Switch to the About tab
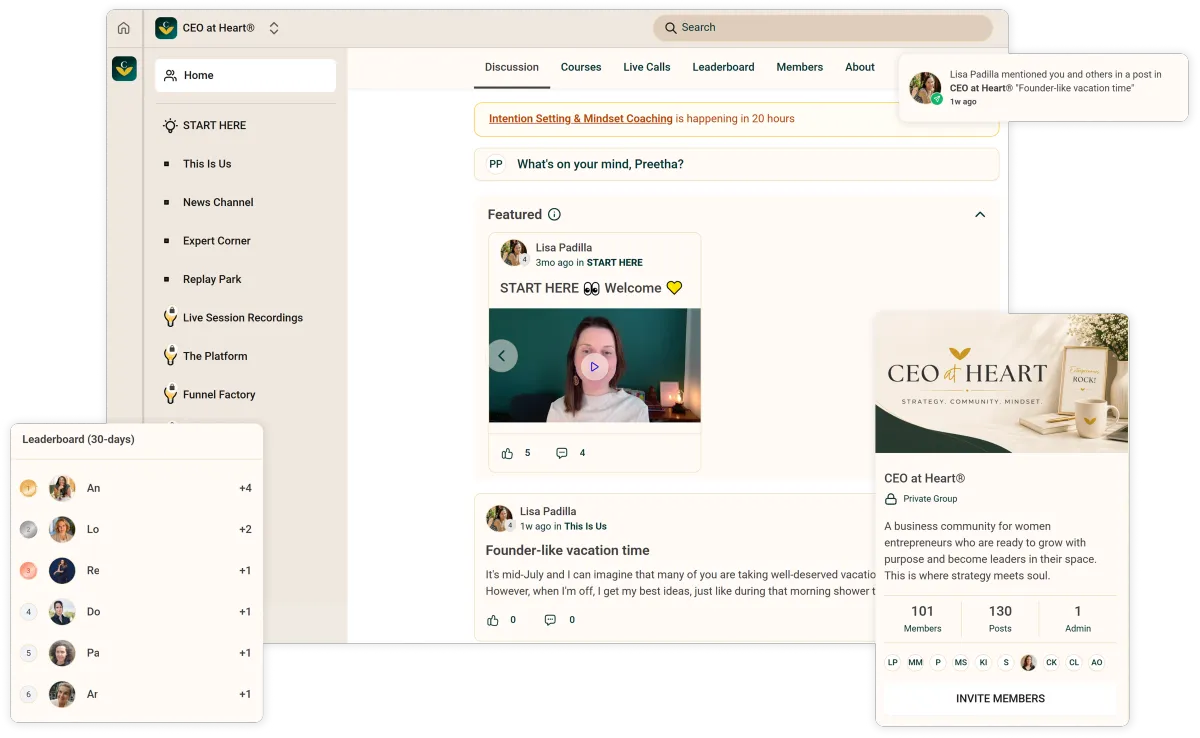This screenshot has width=1200, height=738. pos(860,67)
